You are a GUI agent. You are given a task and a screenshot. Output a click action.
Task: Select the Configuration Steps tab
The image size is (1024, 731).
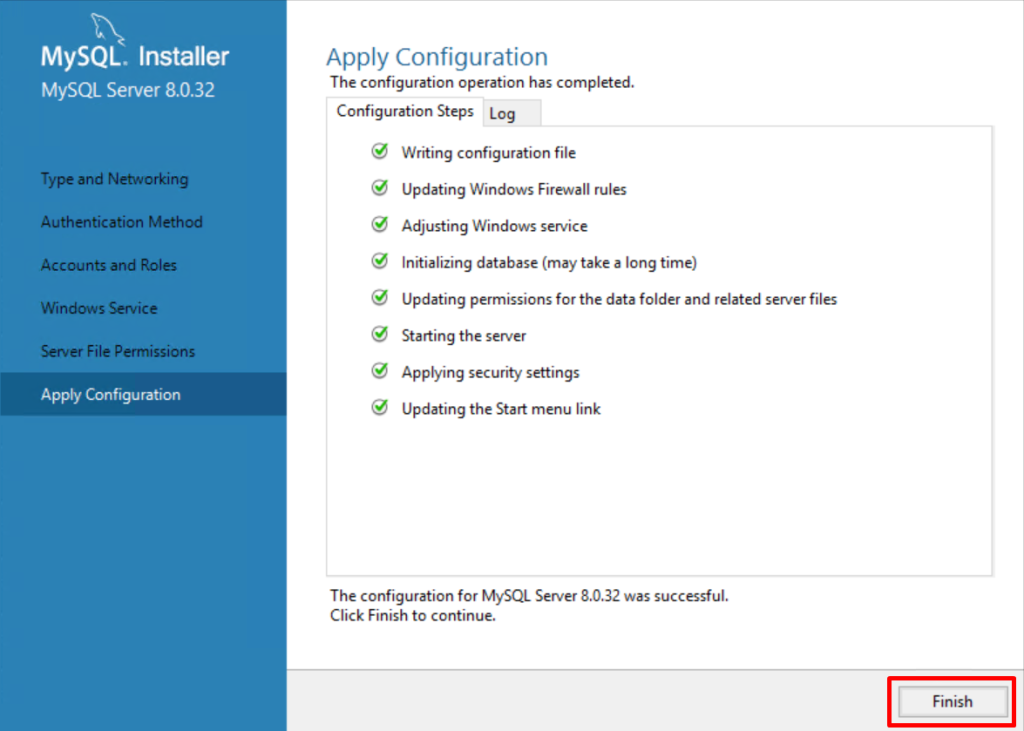tap(405, 111)
